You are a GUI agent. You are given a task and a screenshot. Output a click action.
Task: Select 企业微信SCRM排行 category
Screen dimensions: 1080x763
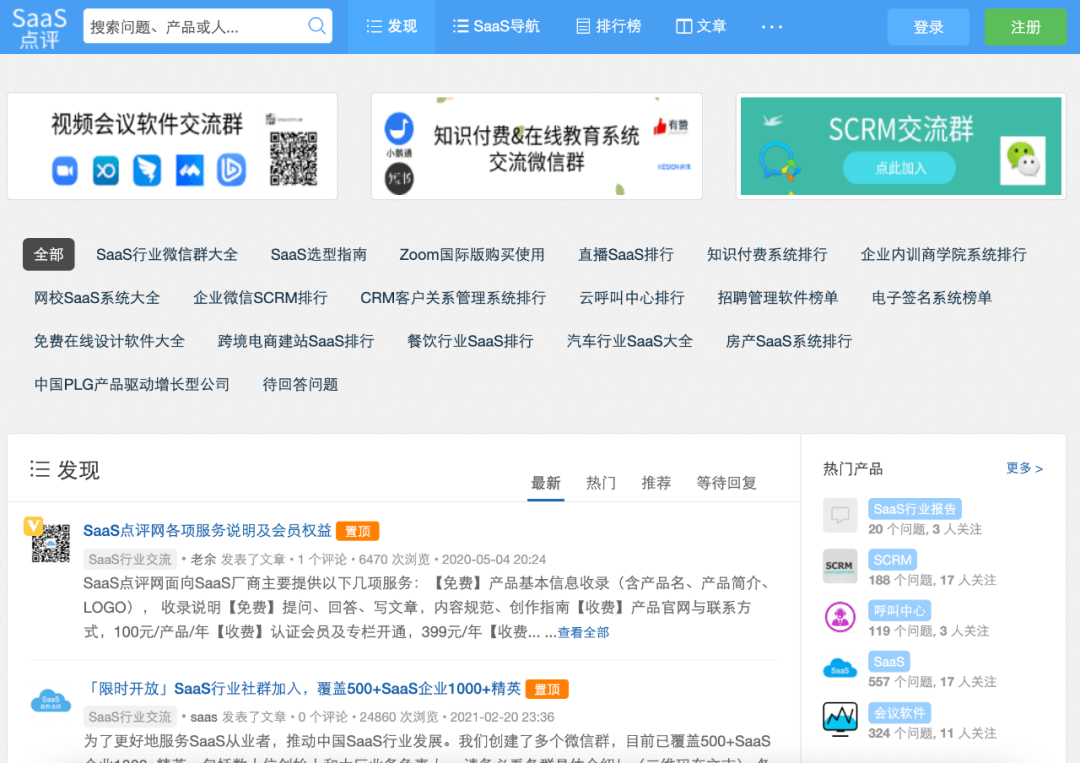pos(260,298)
